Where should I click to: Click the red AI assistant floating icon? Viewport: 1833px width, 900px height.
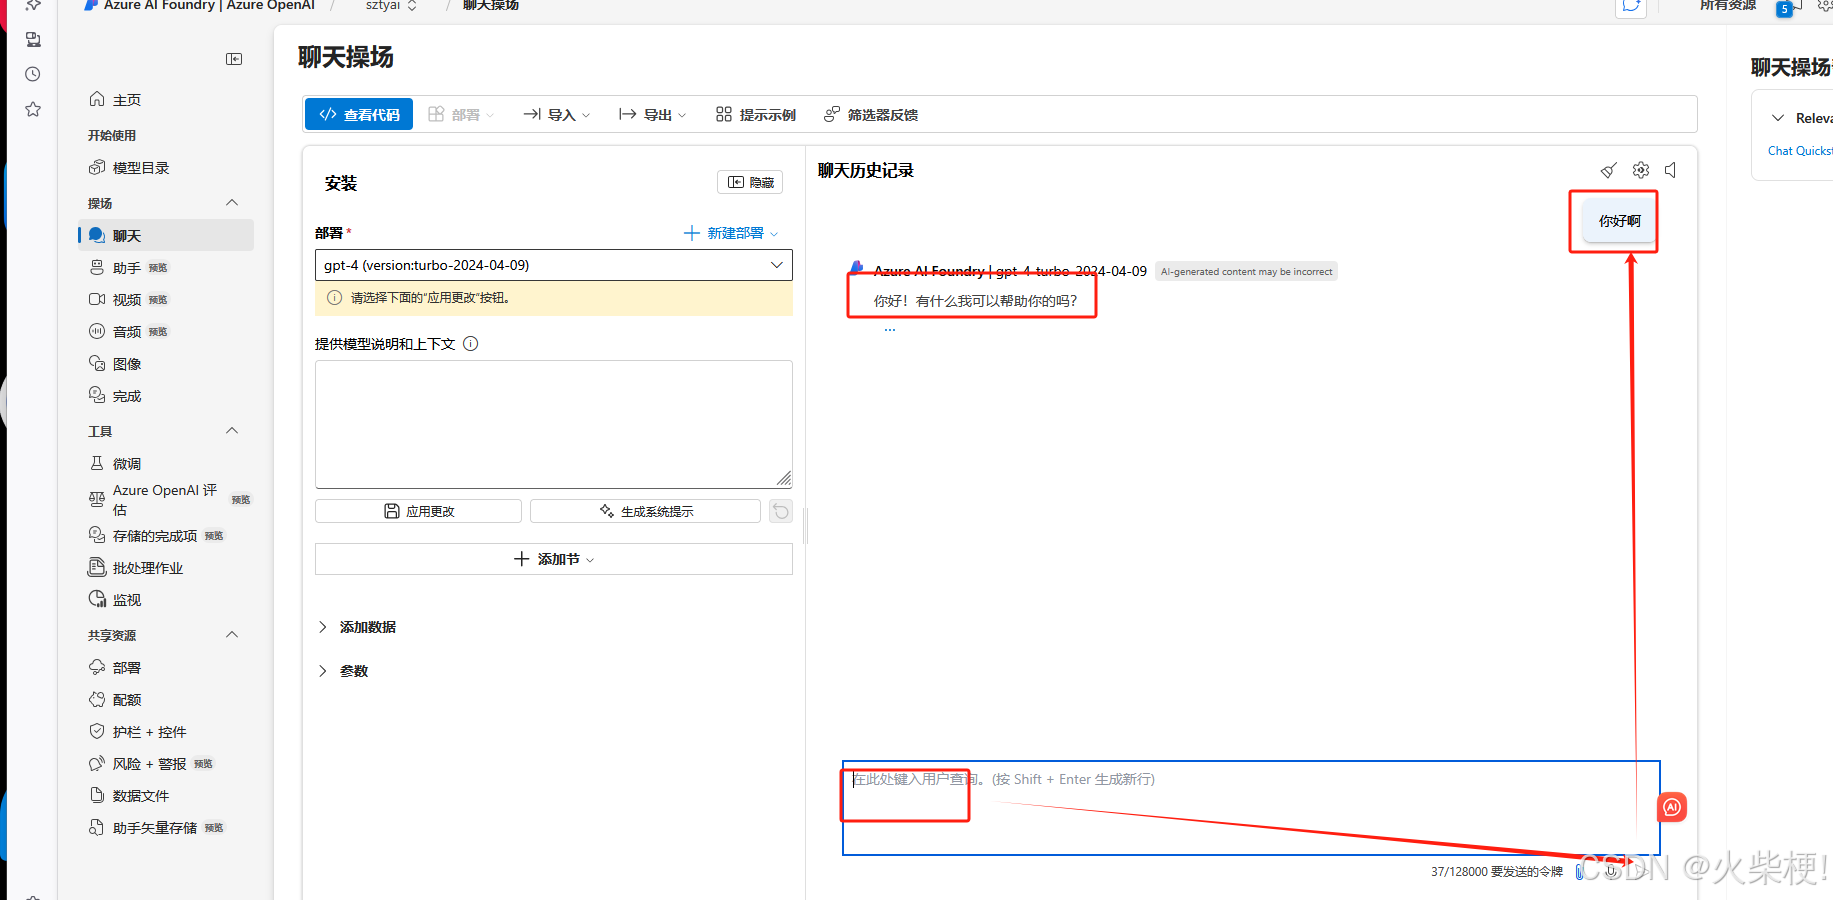point(1672,807)
